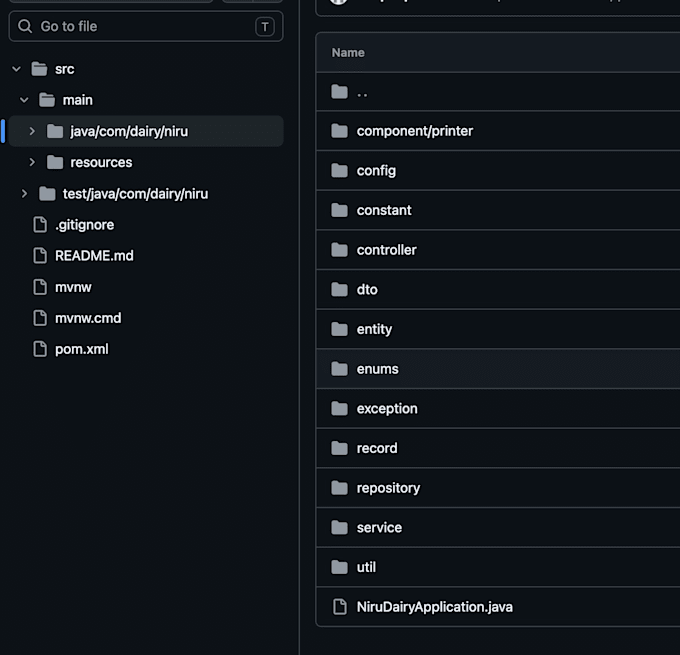
Task: Open mvnw from the file tree
Action: tap(73, 287)
